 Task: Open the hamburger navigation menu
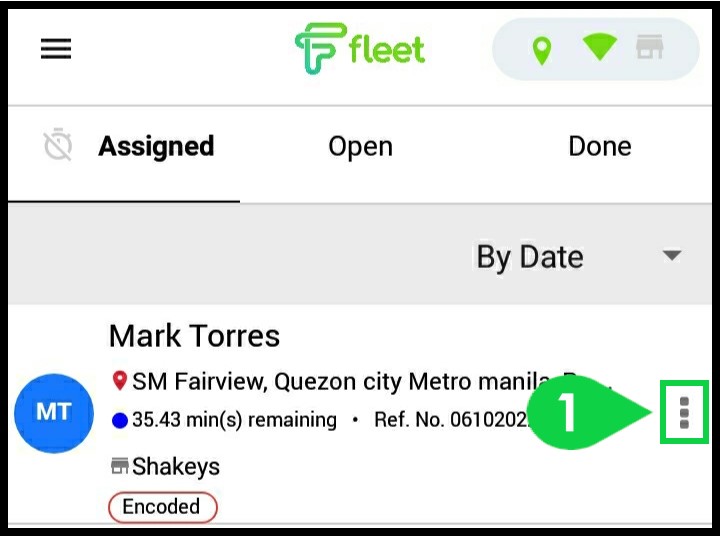pos(56,49)
